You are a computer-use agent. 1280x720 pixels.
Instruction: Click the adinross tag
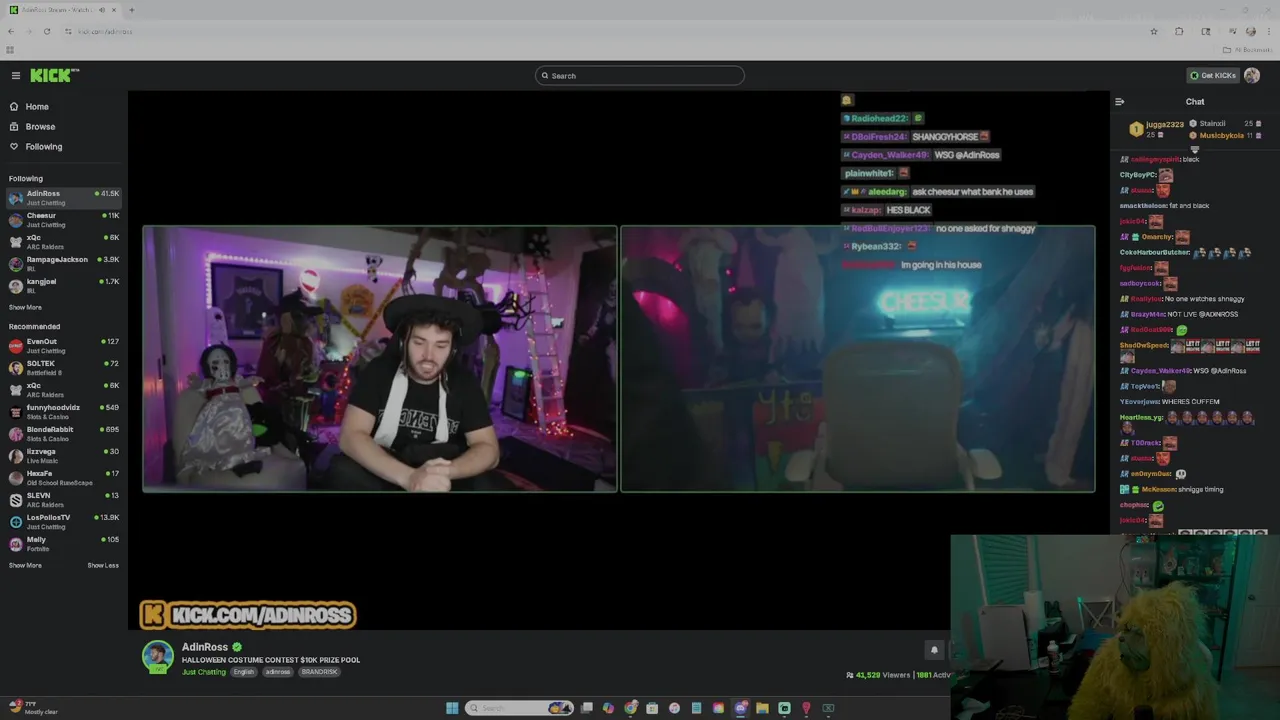point(277,672)
